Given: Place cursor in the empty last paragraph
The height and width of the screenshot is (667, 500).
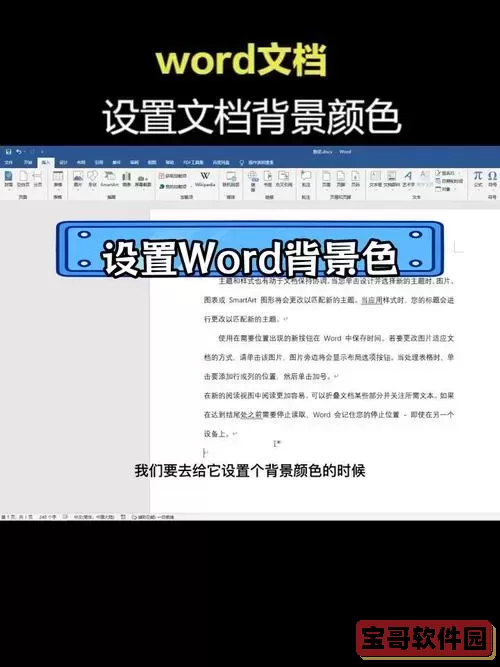Looking at the screenshot, I should click(x=205, y=453).
